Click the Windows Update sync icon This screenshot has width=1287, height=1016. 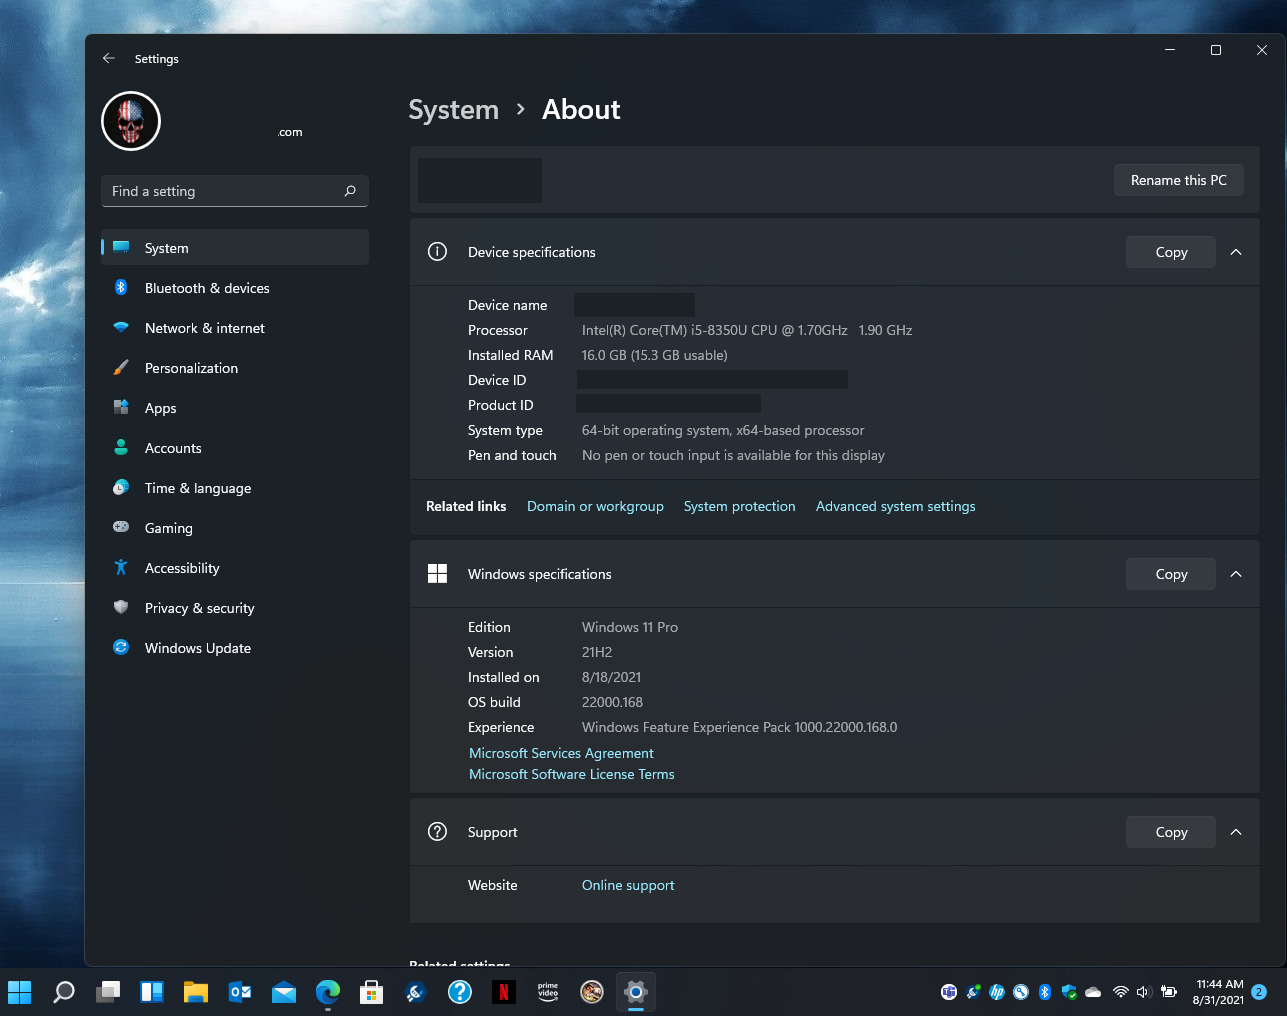click(x=121, y=647)
